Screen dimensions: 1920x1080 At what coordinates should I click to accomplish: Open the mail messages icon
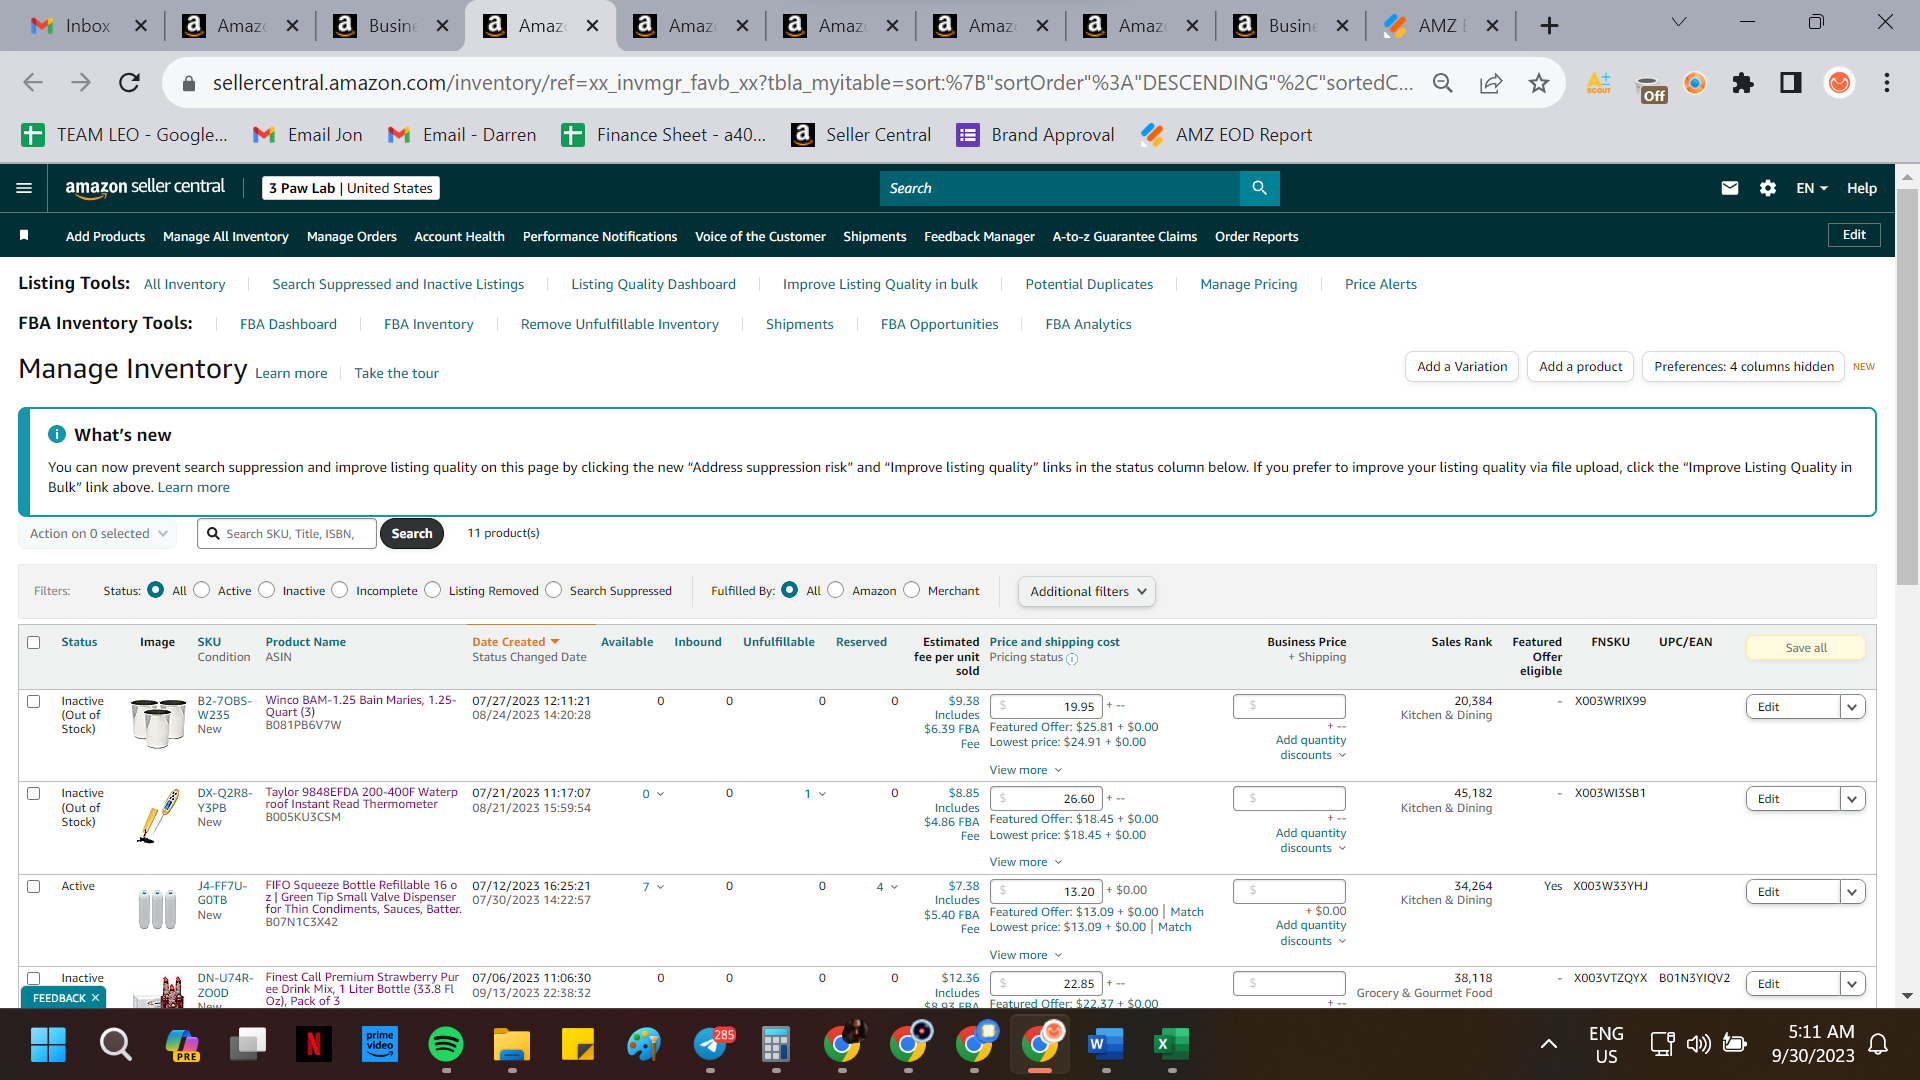1729,188
